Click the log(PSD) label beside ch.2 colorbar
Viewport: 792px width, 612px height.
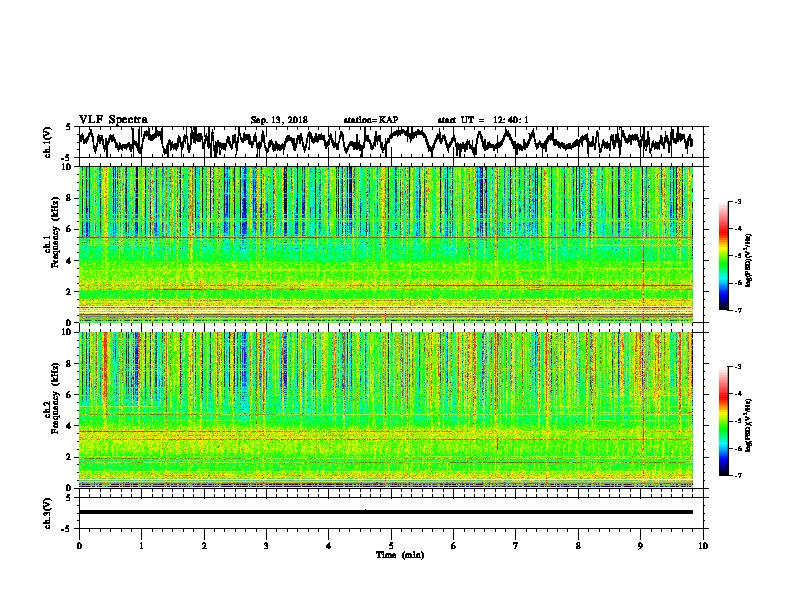coord(748,425)
